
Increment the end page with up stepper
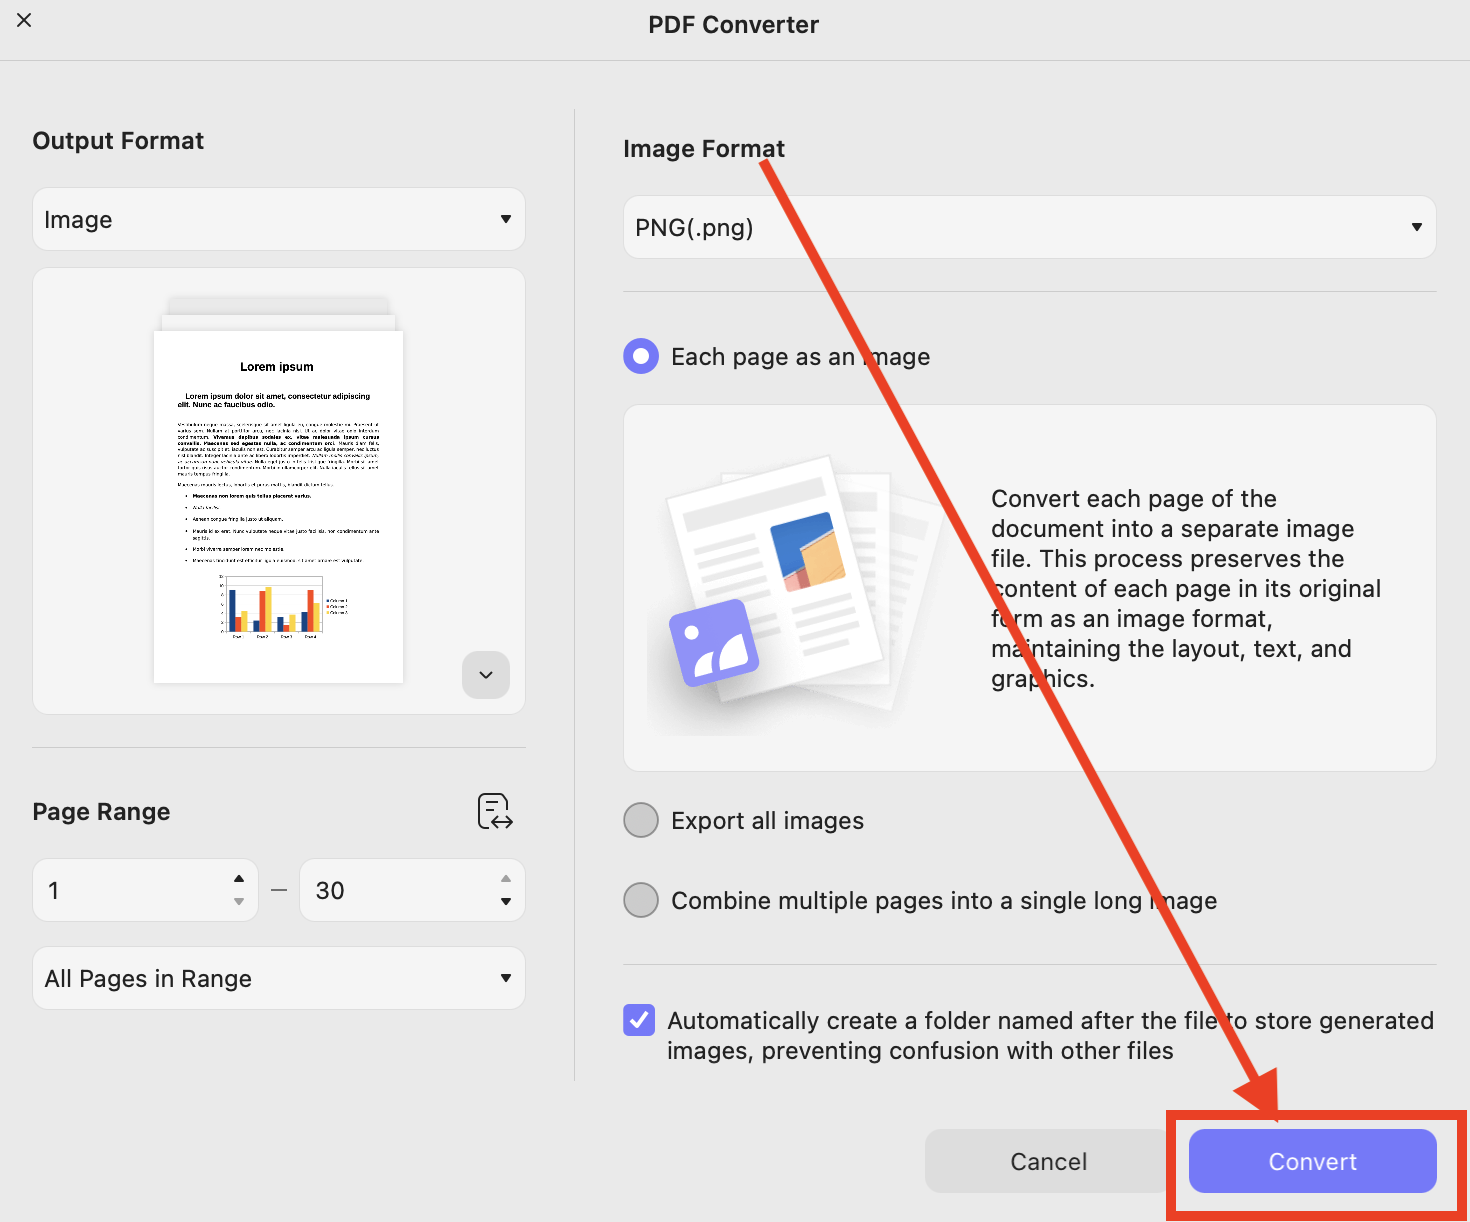(505, 878)
